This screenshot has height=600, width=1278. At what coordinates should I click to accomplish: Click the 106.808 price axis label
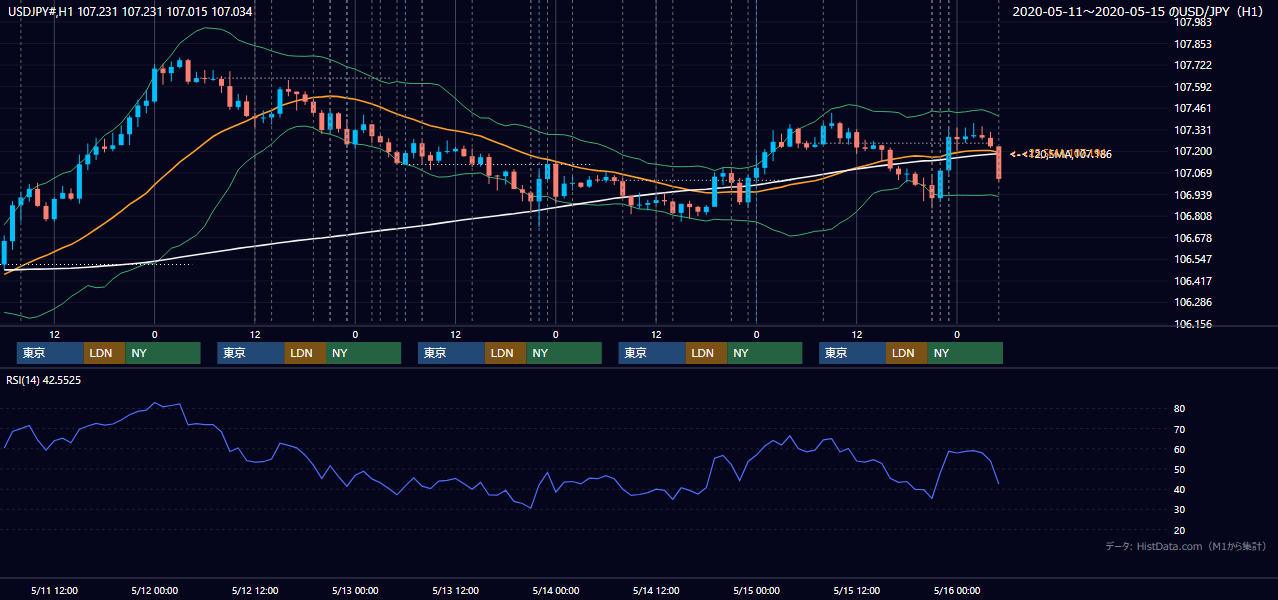(1191, 216)
